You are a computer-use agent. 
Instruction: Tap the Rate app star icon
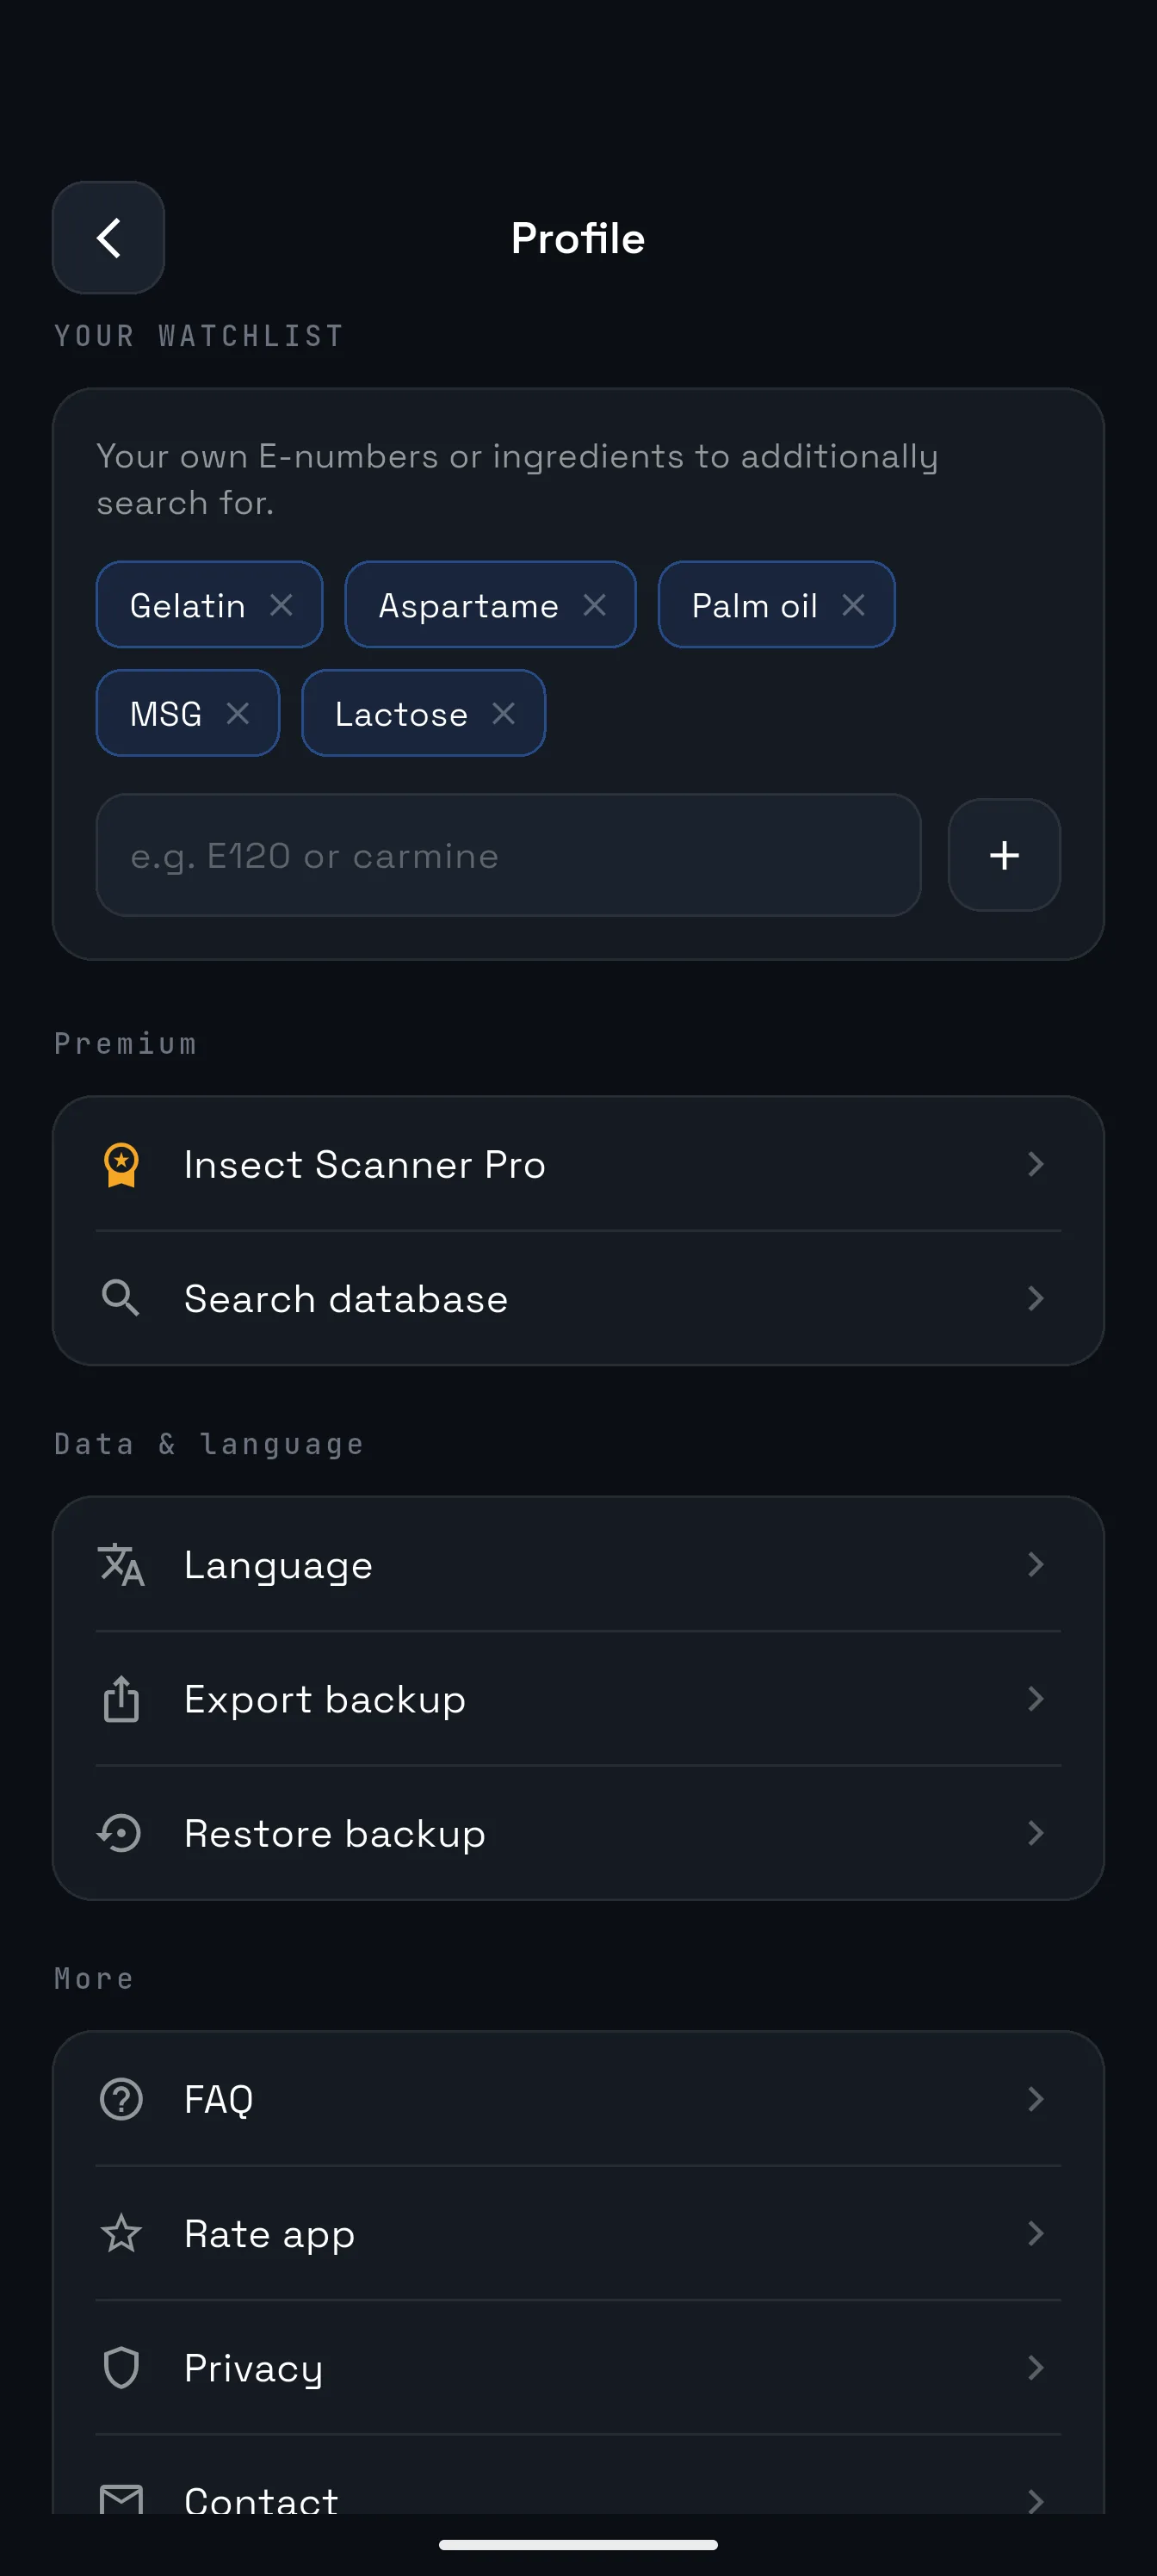(x=121, y=2233)
